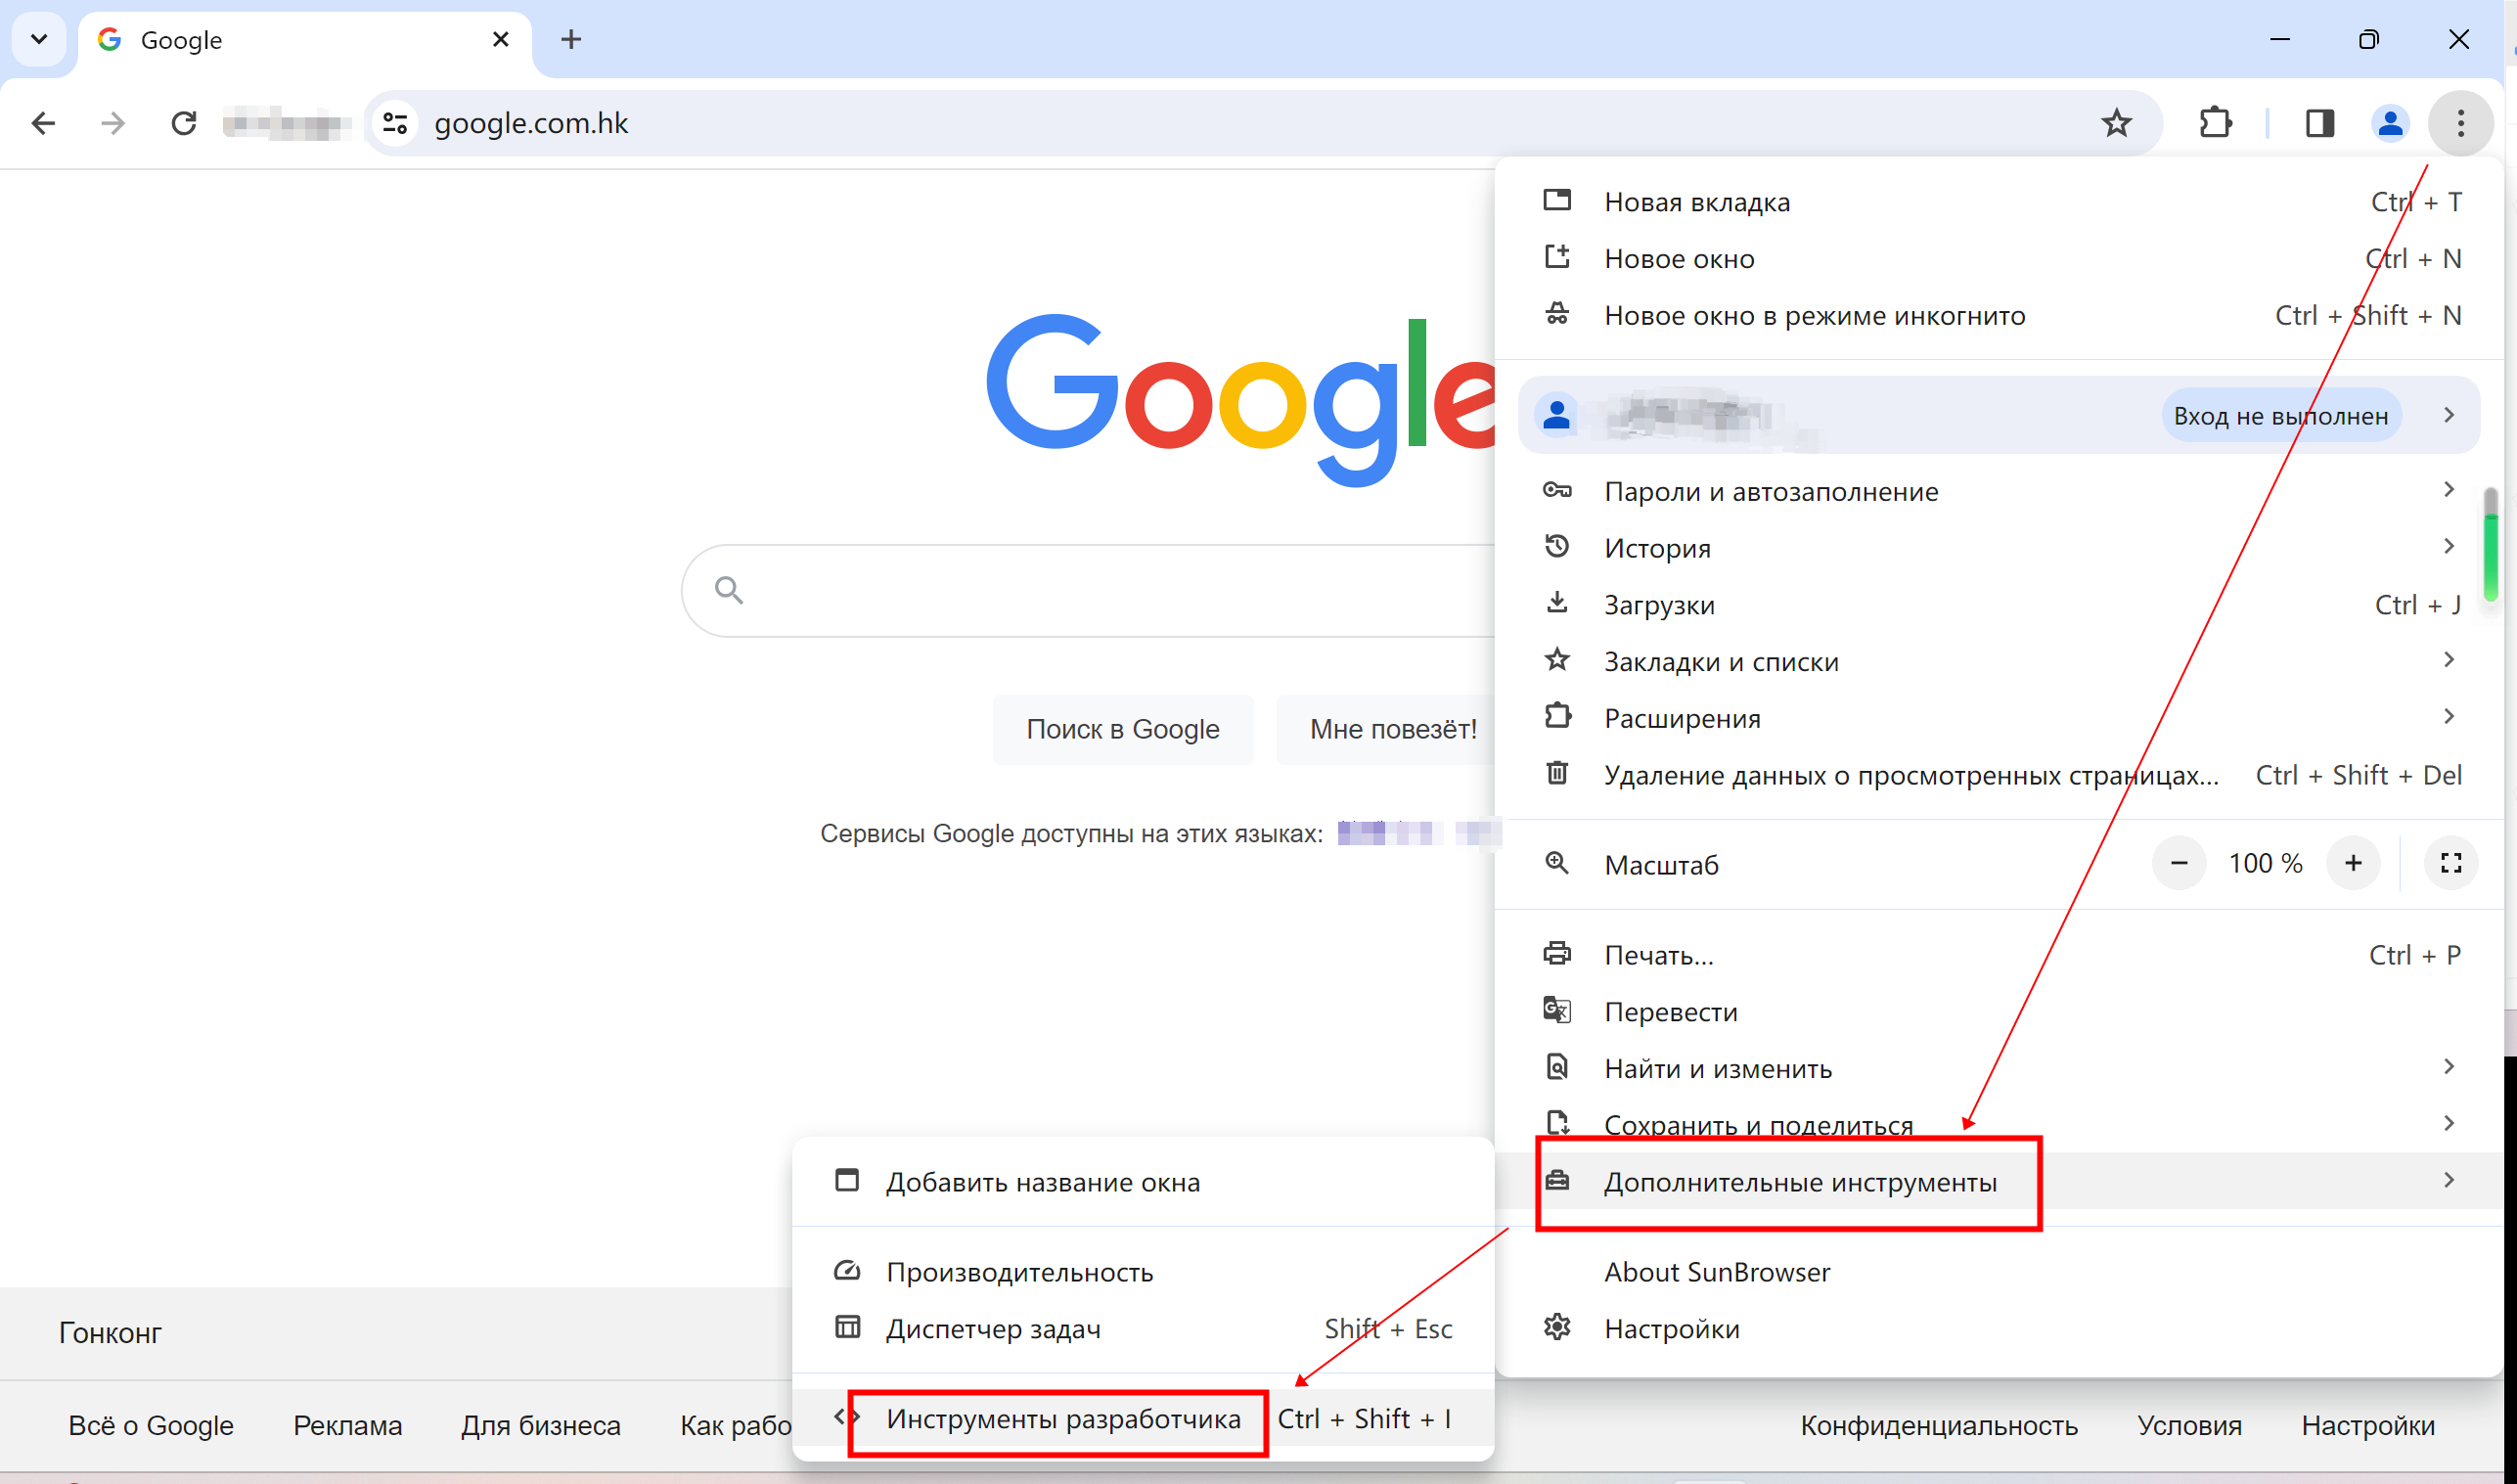Enter fullscreen with the fullscreen icon
2517x1484 pixels.
tap(2451, 863)
